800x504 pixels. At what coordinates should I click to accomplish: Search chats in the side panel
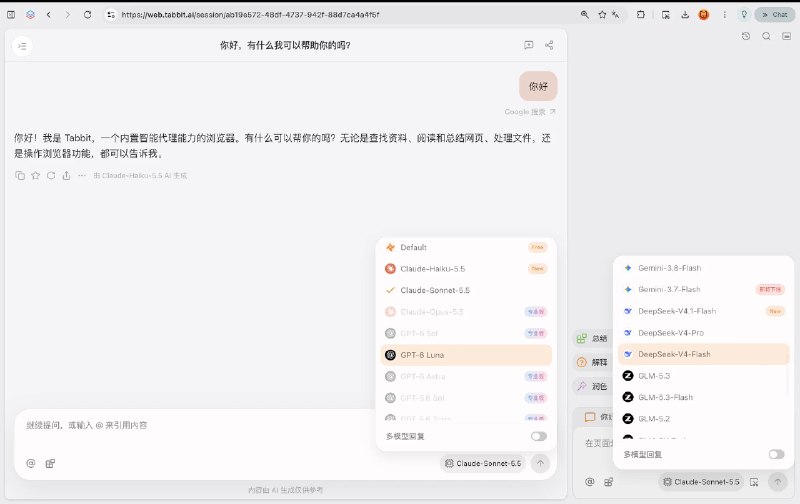(x=766, y=36)
